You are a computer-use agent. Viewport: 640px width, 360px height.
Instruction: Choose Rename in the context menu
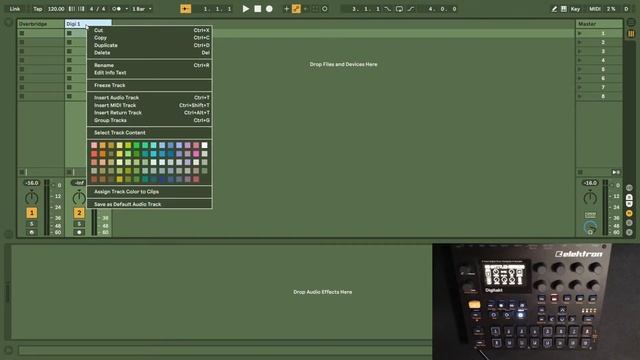coord(149,65)
